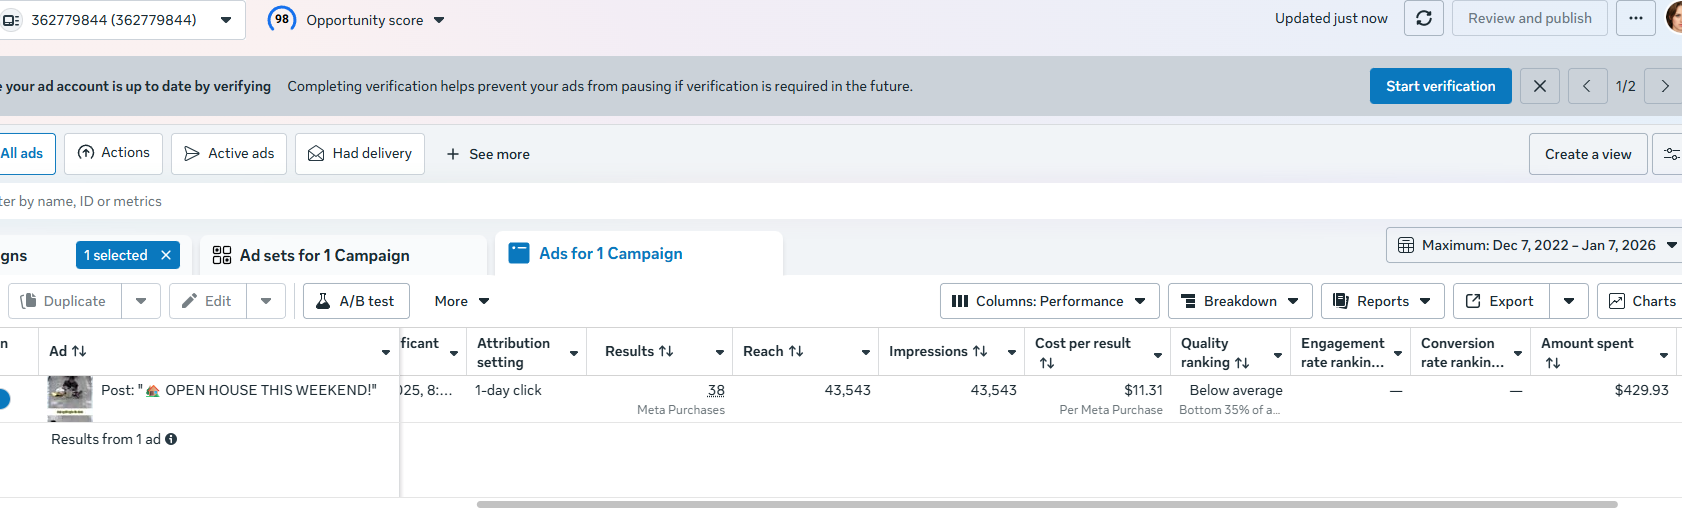Clear the '1 selected' campaign filter
1682x524 pixels.
(166, 255)
